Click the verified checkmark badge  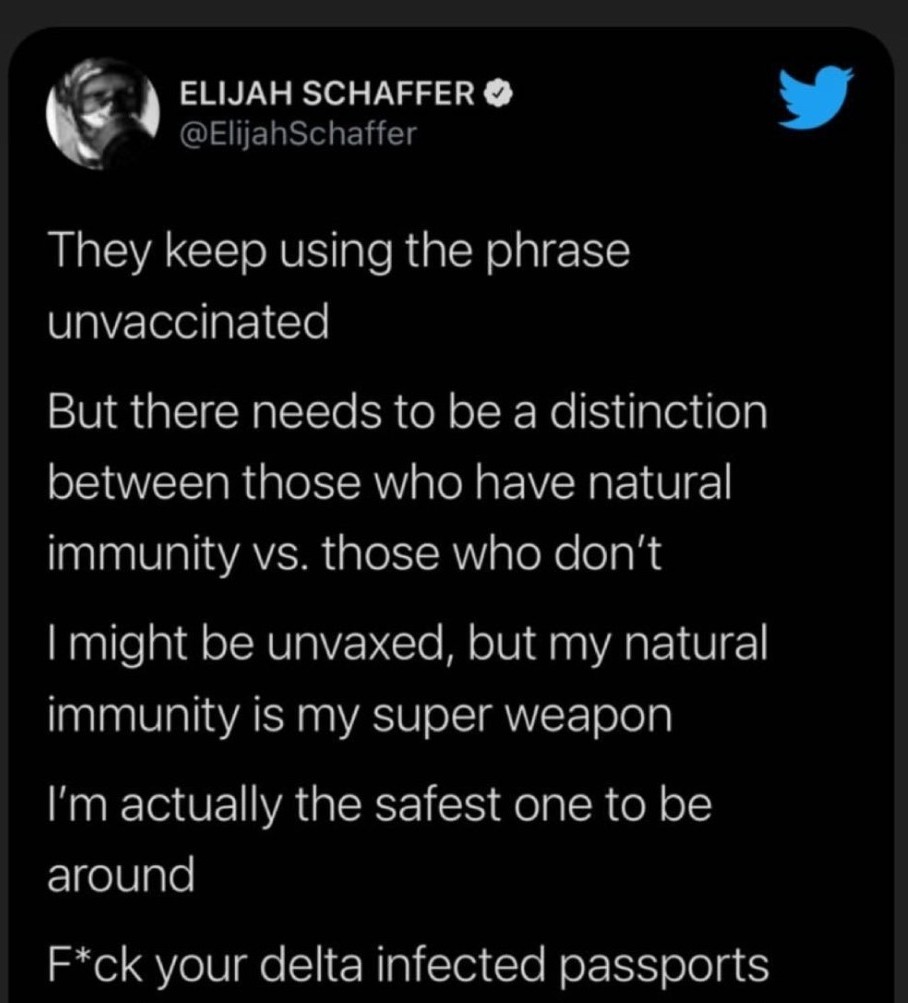[x=498, y=94]
